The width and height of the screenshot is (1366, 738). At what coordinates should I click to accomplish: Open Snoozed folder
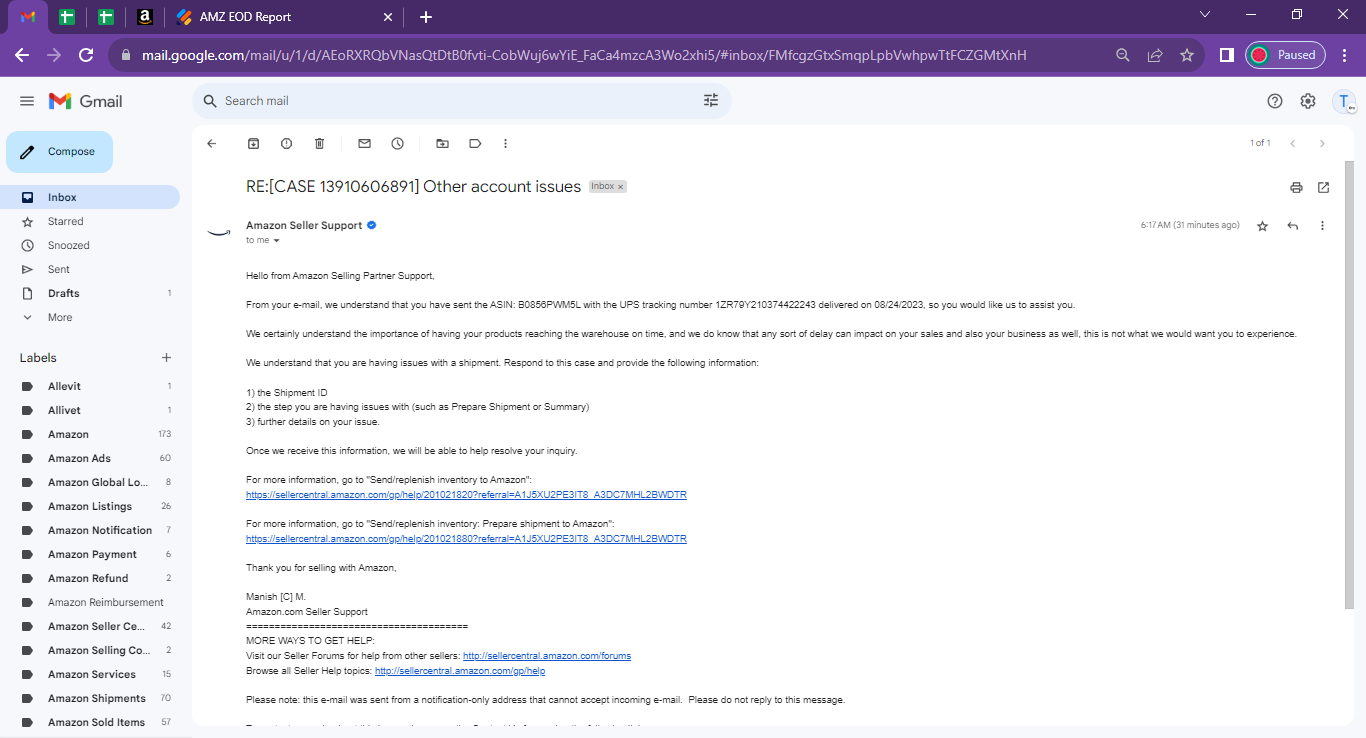coord(90,245)
